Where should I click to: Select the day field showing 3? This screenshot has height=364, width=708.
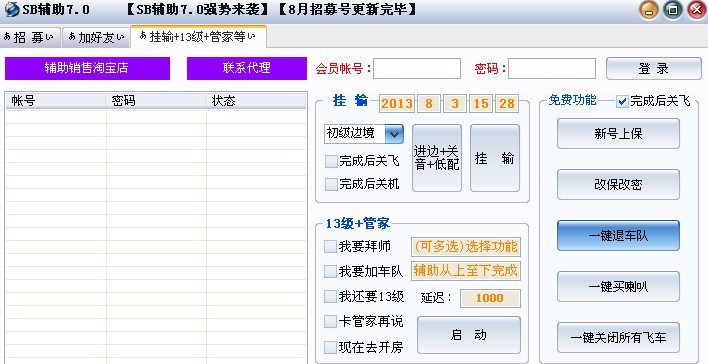coord(455,104)
